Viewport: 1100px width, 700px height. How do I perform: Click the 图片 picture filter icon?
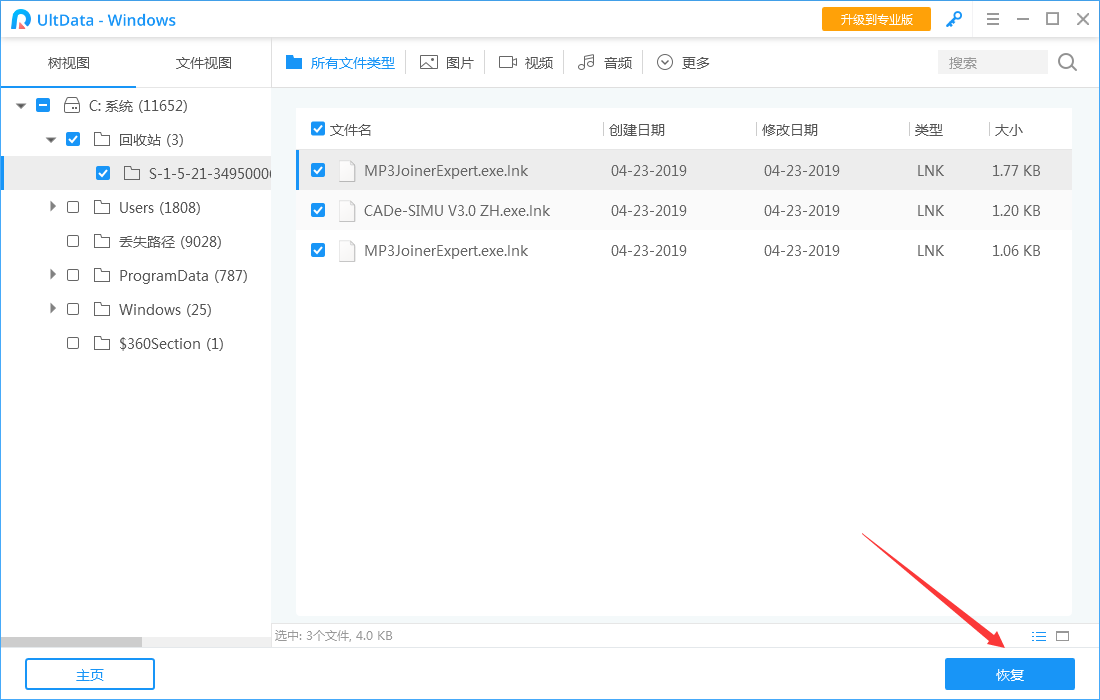pos(429,62)
